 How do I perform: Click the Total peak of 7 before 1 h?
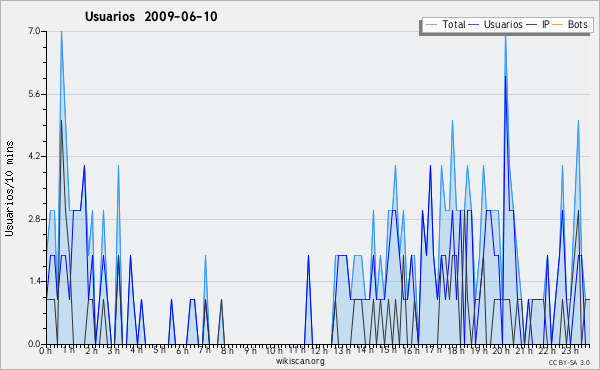pos(61,32)
